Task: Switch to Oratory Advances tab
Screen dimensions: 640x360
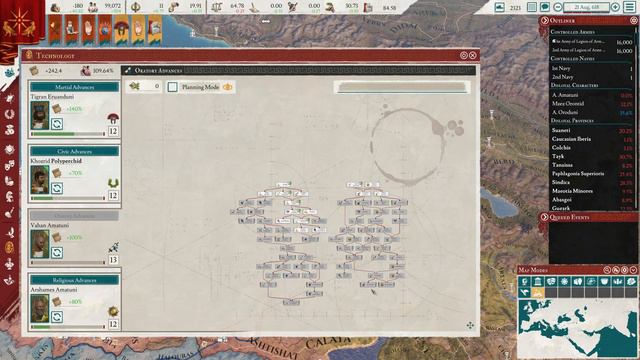Action: pos(74,216)
